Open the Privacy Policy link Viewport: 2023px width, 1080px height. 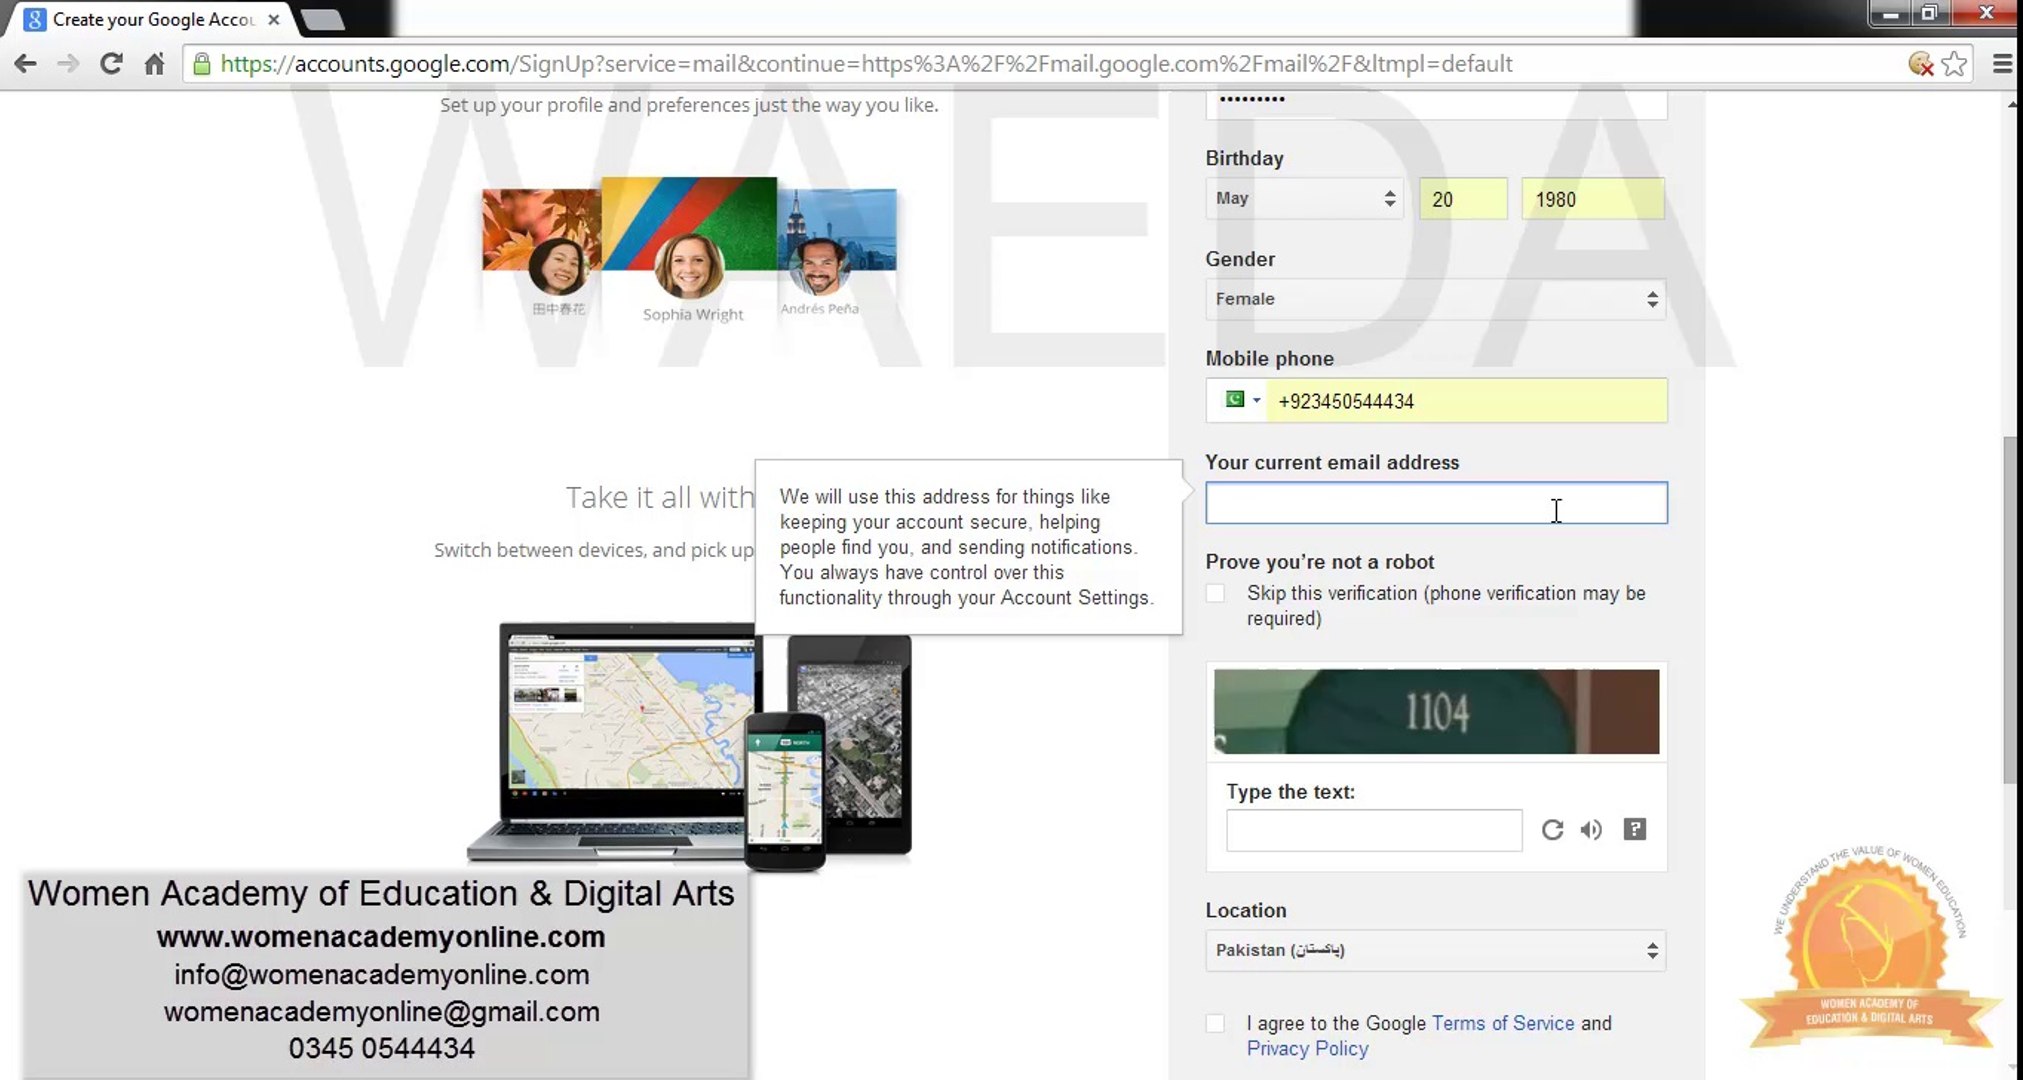coord(1306,1048)
